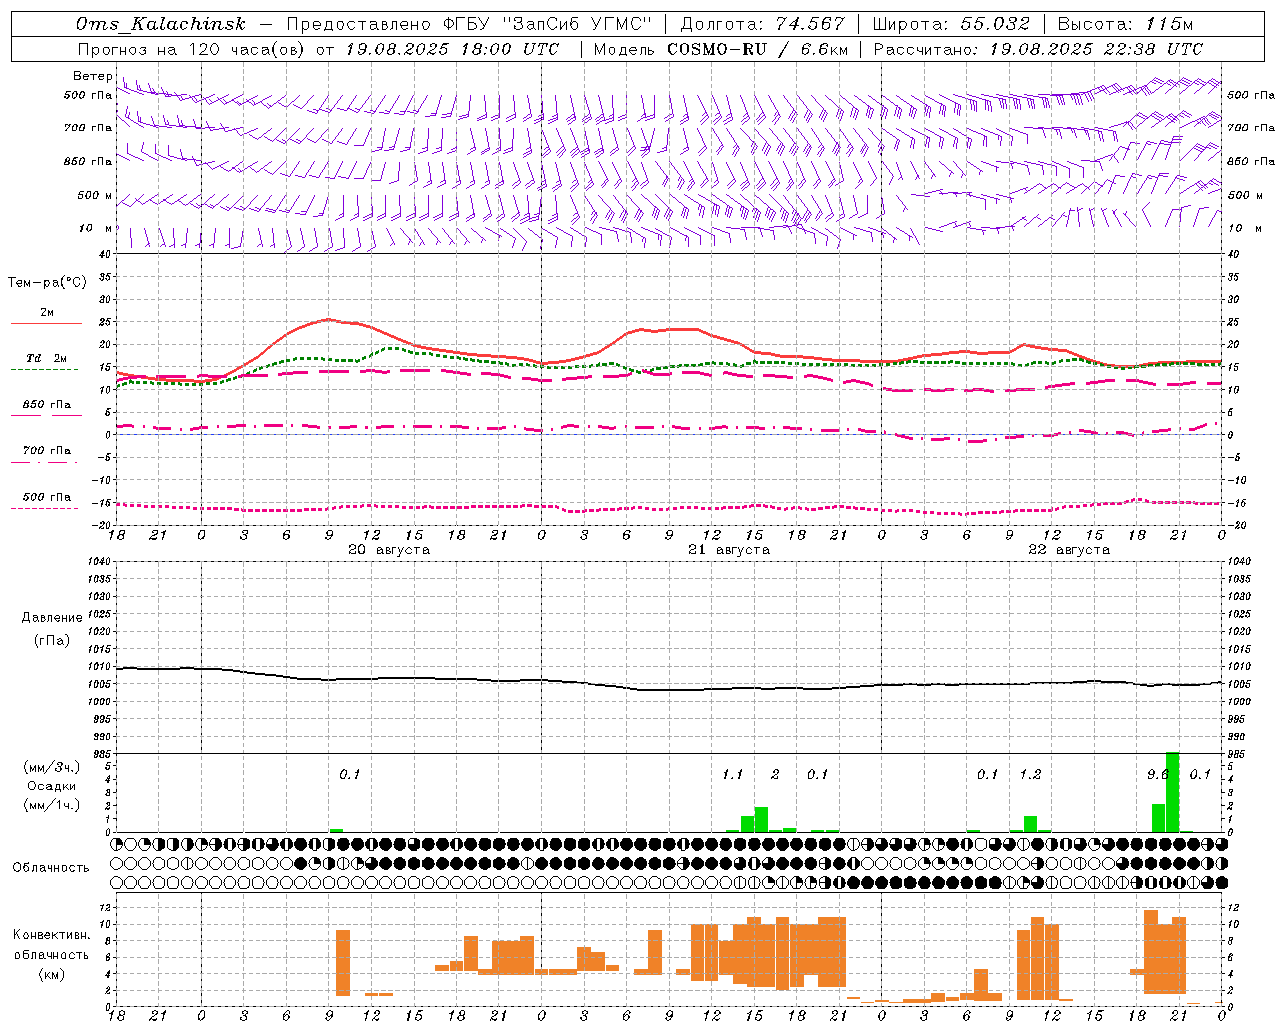This screenshot has width=1280, height=1024.
Task: Click the Долгота: 74.567 field
Action: [762, 24]
